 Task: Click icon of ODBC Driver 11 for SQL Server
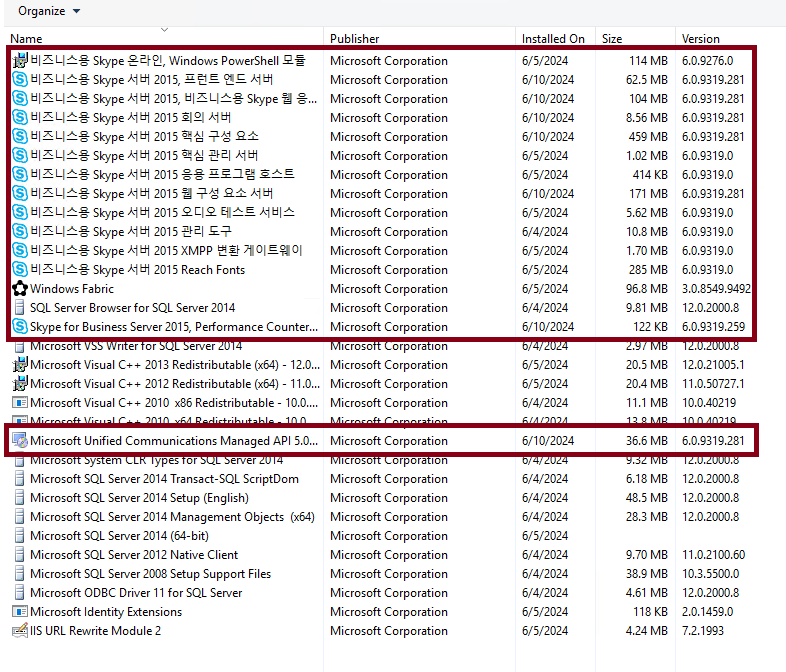point(20,593)
